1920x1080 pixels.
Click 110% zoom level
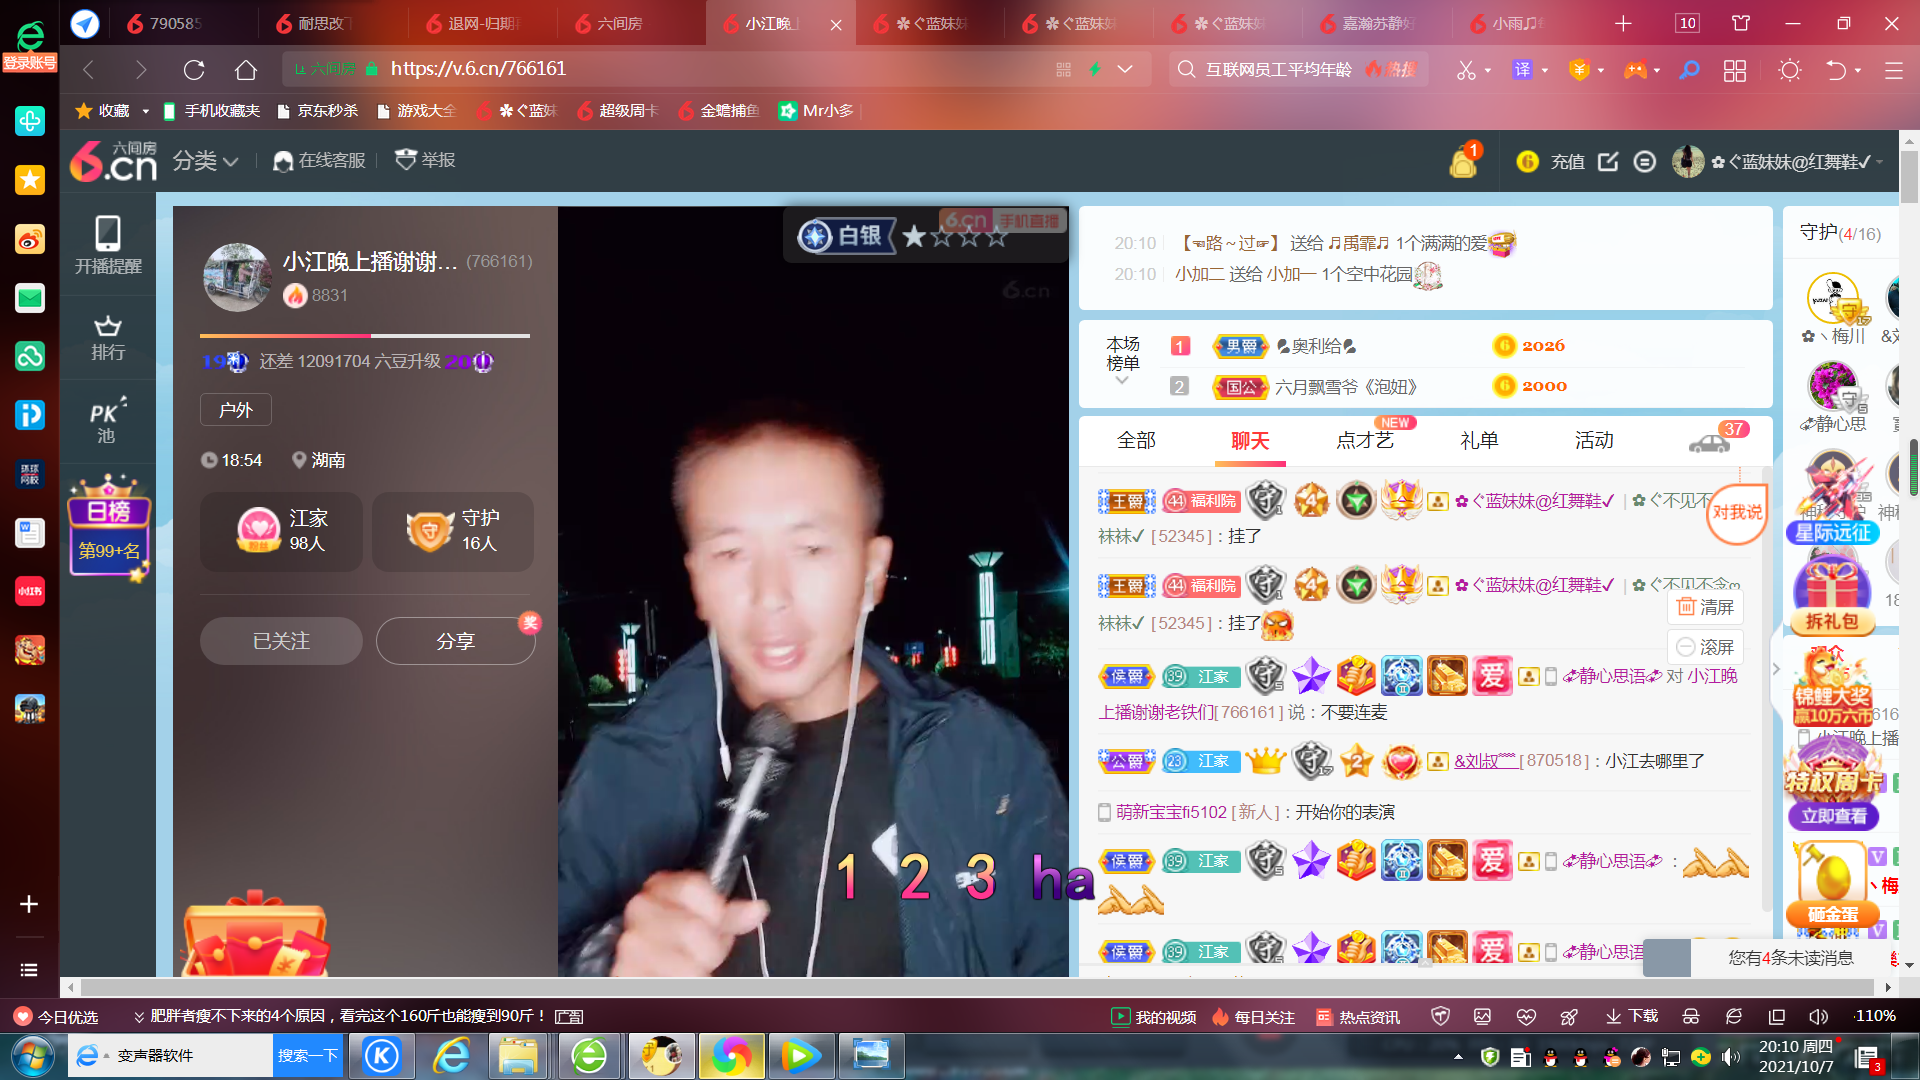pyautogui.click(x=1875, y=1016)
